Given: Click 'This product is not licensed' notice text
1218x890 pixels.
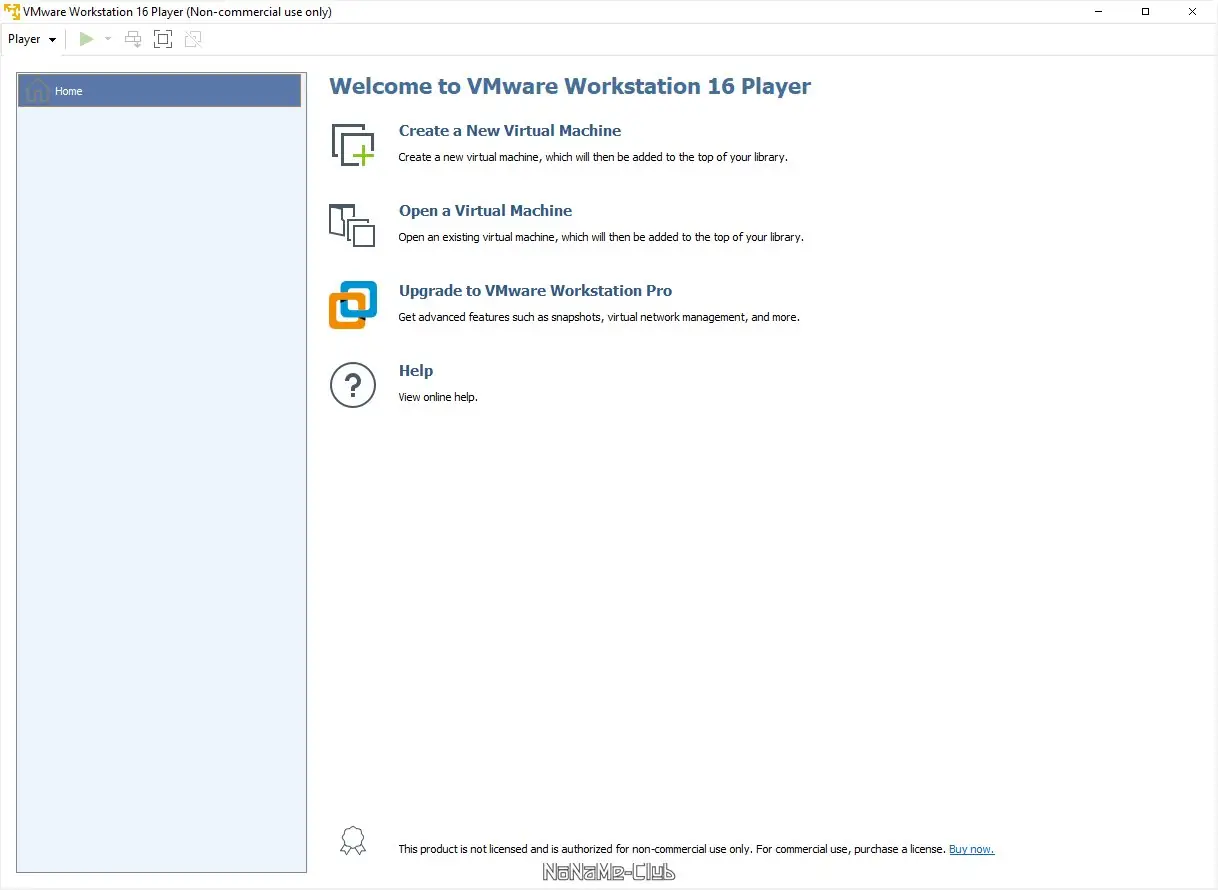Looking at the screenshot, I should point(672,849).
